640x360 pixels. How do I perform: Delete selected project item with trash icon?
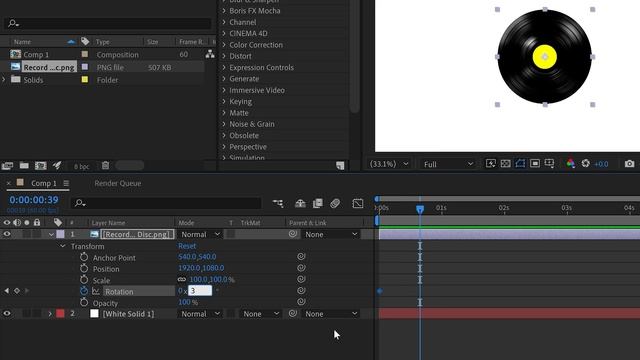[x=105, y=165]
